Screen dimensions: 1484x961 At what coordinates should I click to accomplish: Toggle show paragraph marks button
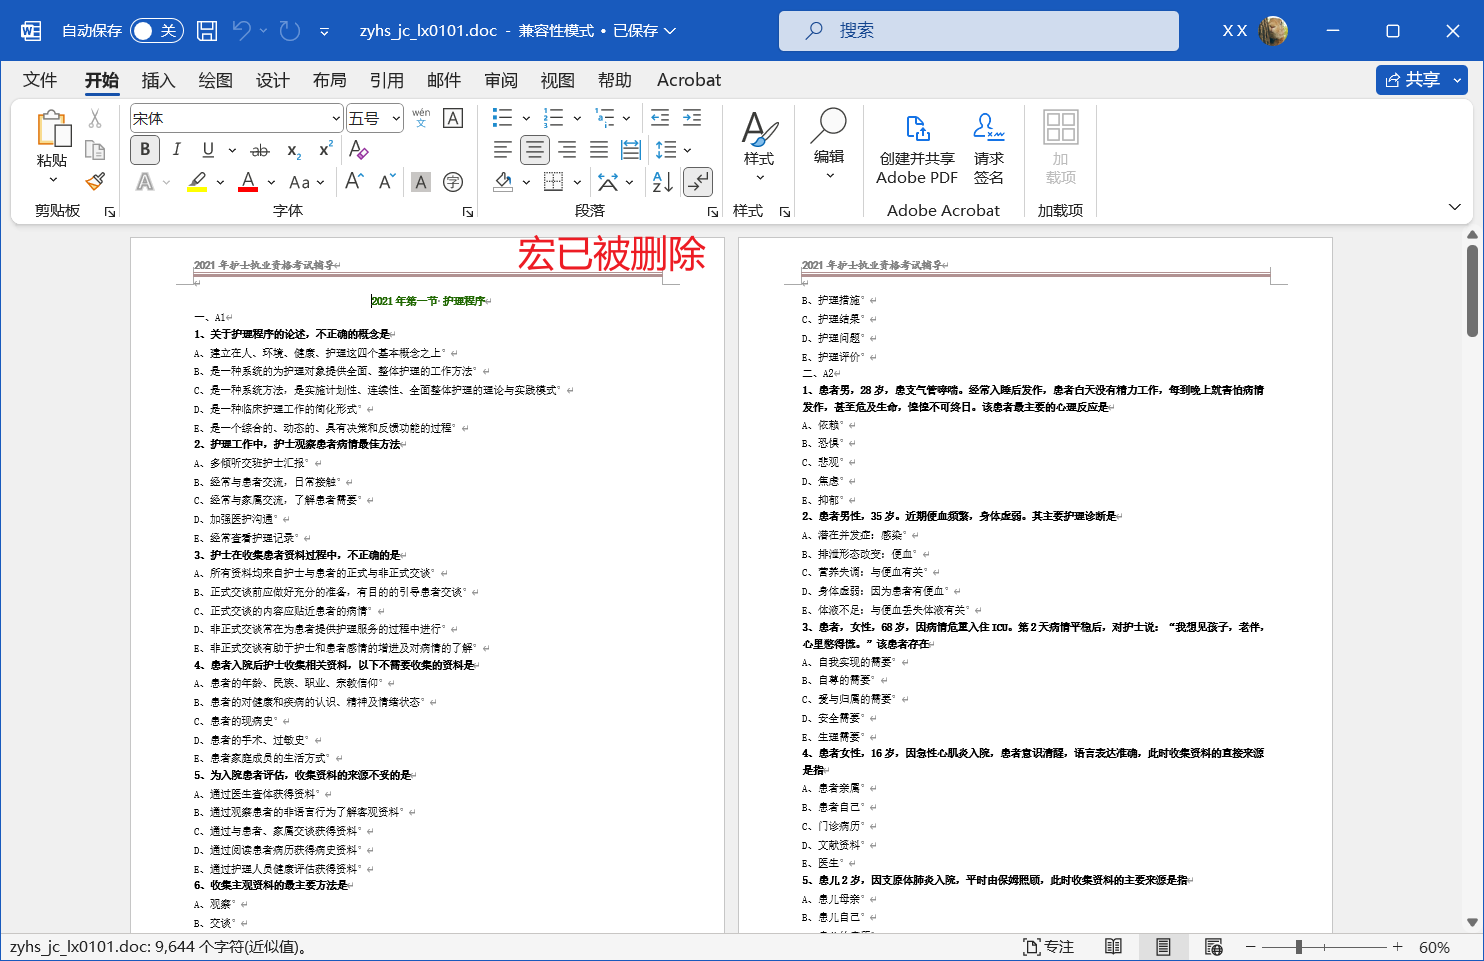pos(697,182)
